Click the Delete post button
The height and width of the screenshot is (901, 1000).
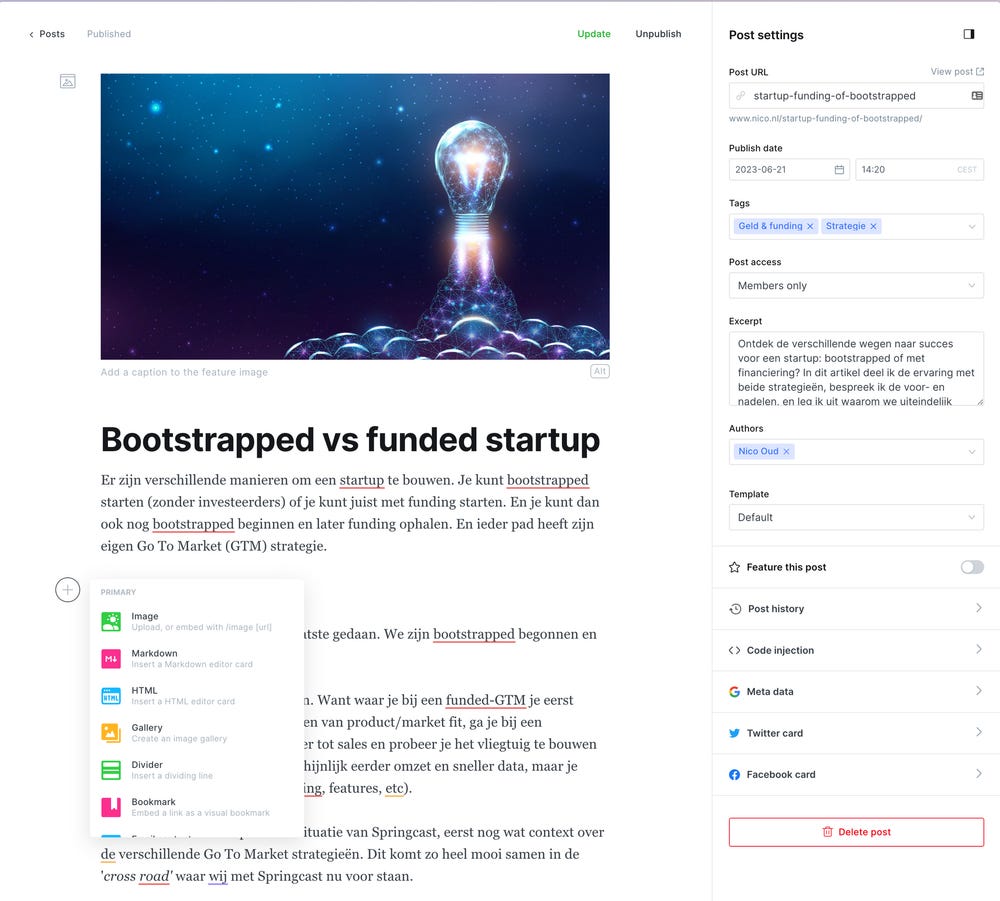856,831
